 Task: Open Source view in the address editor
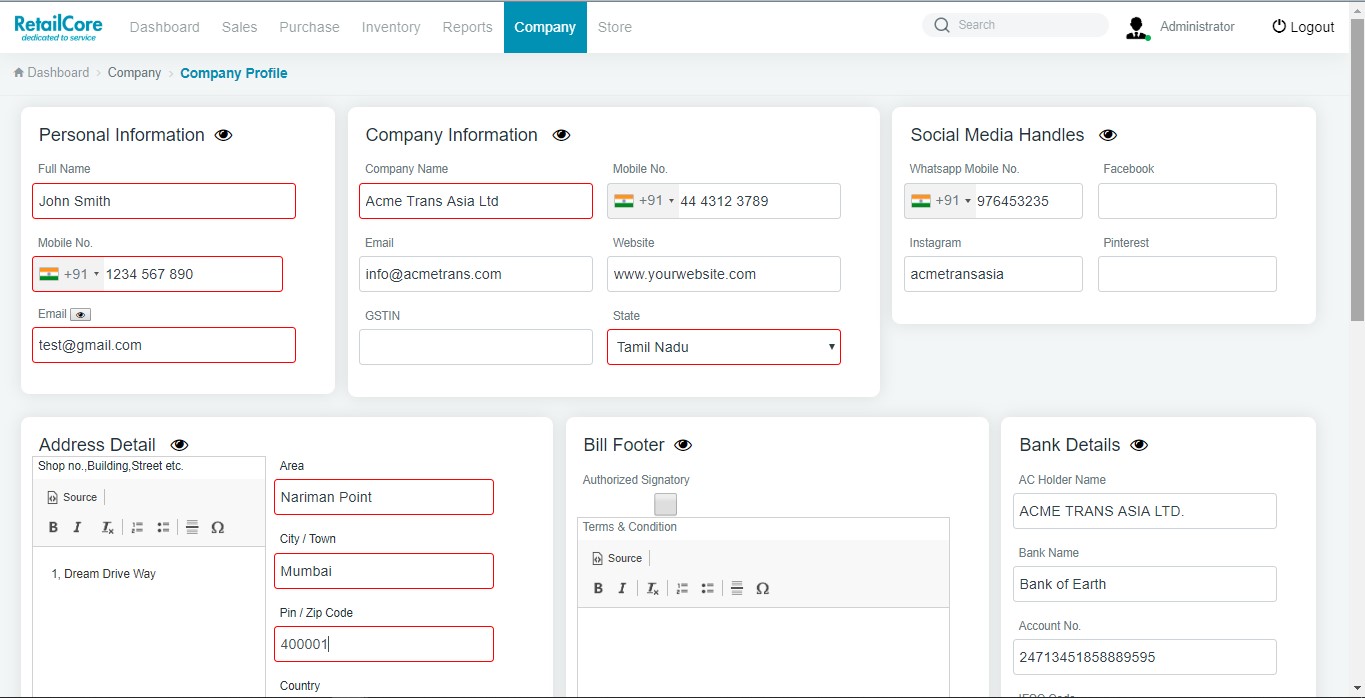click(72, 497)
